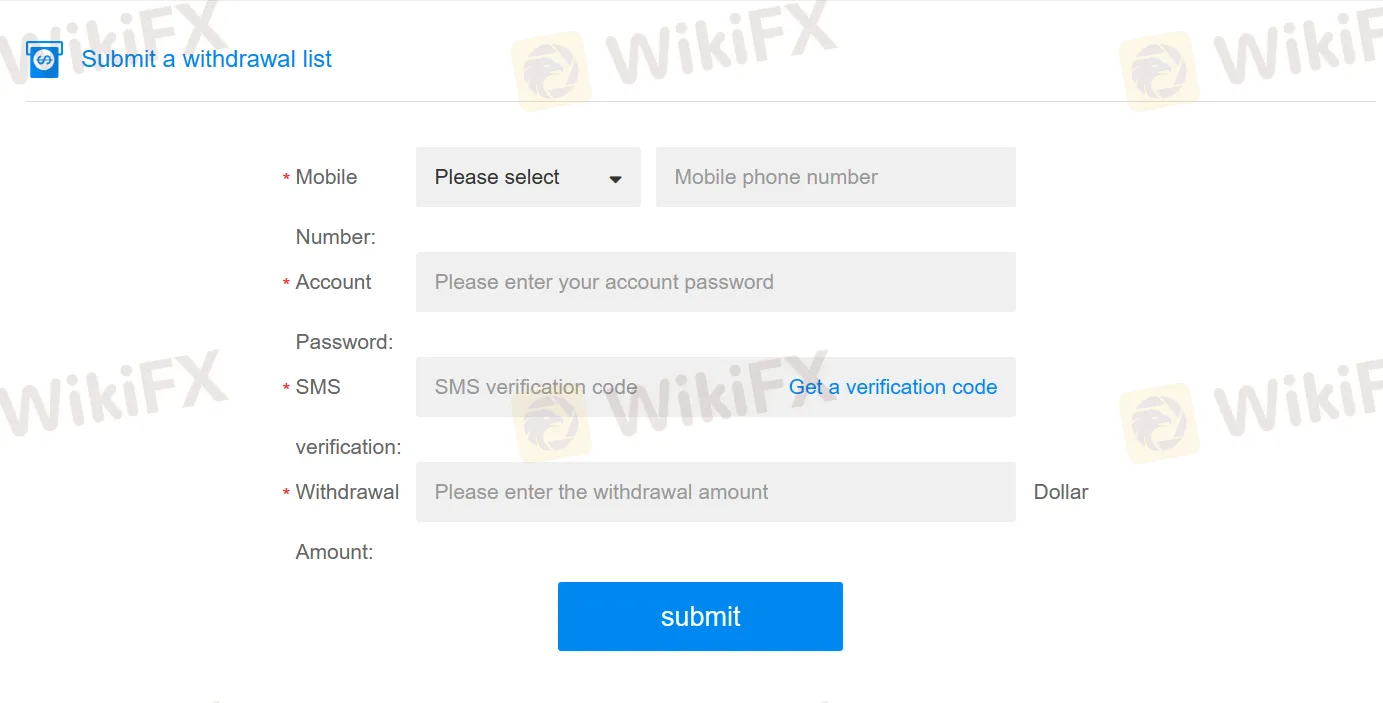The width and height of the screenshot is (1383, 703).
Task: Click "Get a verification code" link
Action: (x=892, y=387)
